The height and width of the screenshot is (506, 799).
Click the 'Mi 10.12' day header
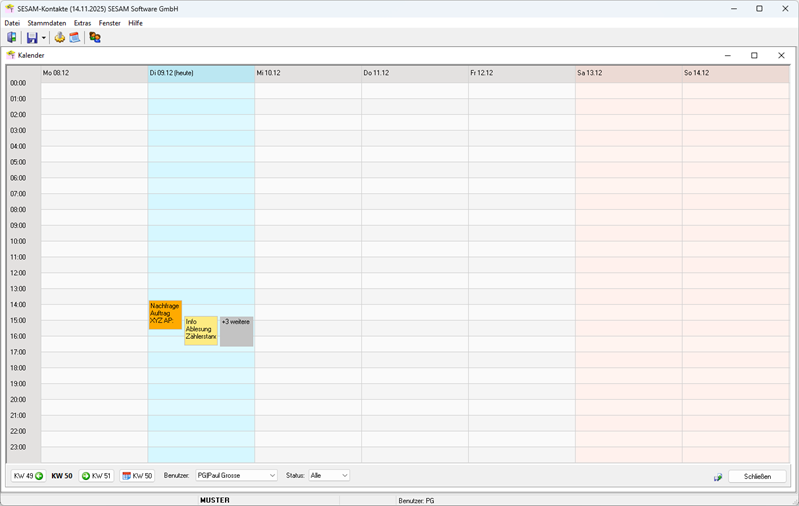click(x=308, y=73)
